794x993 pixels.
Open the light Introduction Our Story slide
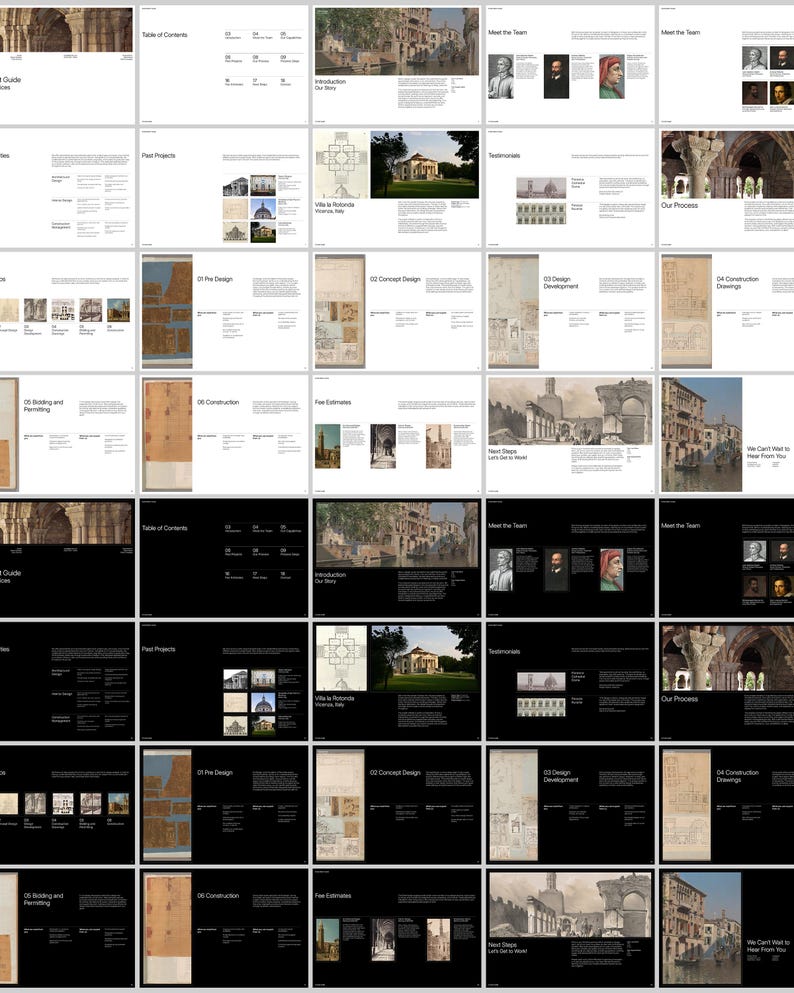[x=397, y=65]
